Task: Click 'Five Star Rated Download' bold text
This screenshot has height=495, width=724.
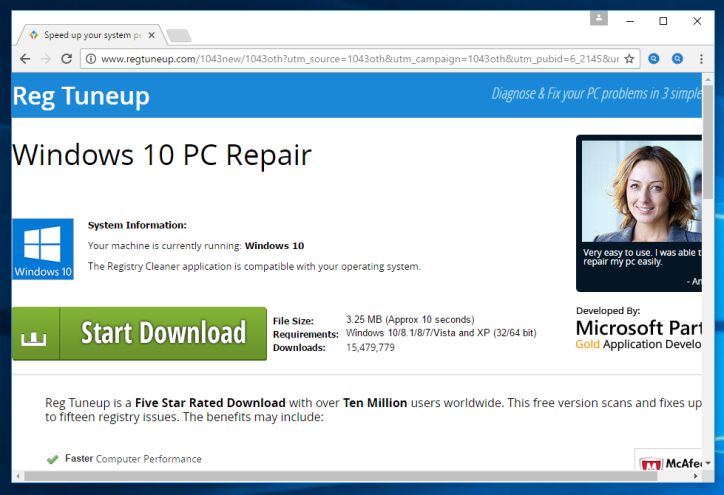Action: 210,403
